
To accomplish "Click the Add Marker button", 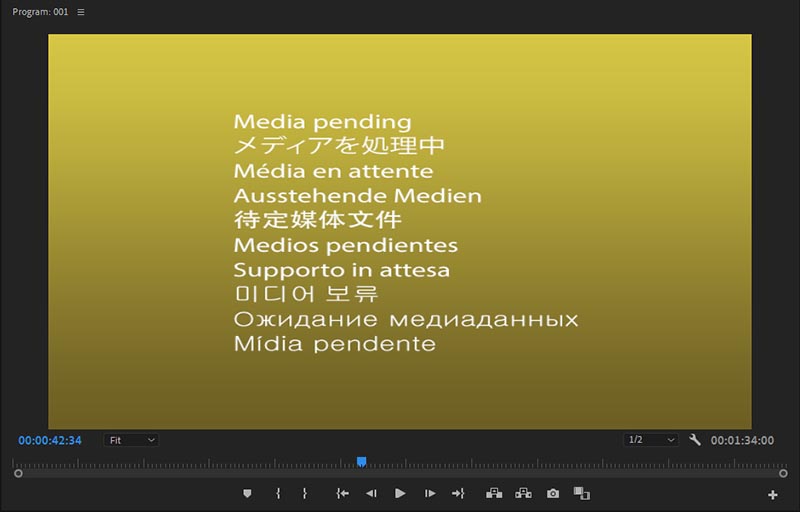I will pyautogui.click(x=247, y=493).
